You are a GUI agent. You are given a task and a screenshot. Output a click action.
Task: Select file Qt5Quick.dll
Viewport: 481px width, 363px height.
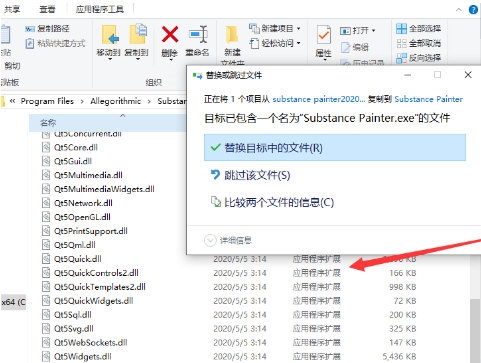coord(78,259)
